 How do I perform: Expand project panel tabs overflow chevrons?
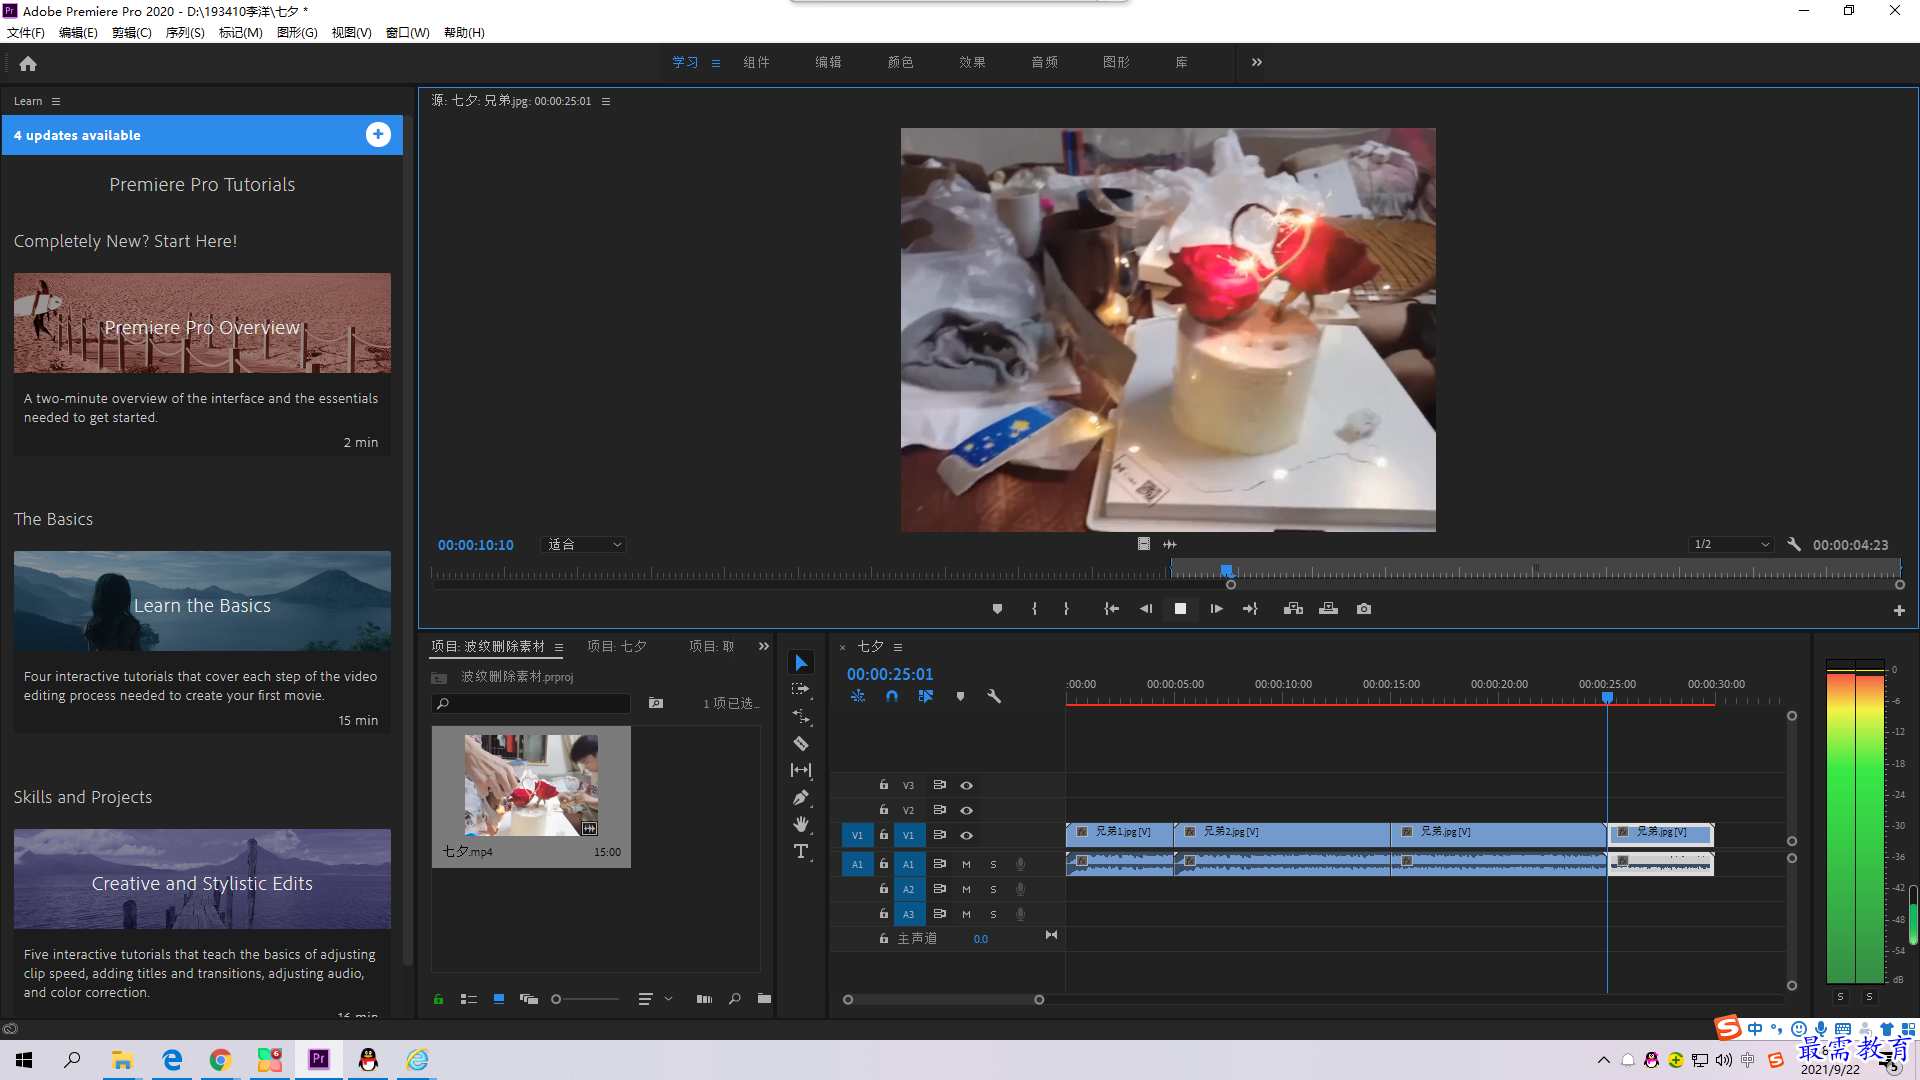coord(764,646)
